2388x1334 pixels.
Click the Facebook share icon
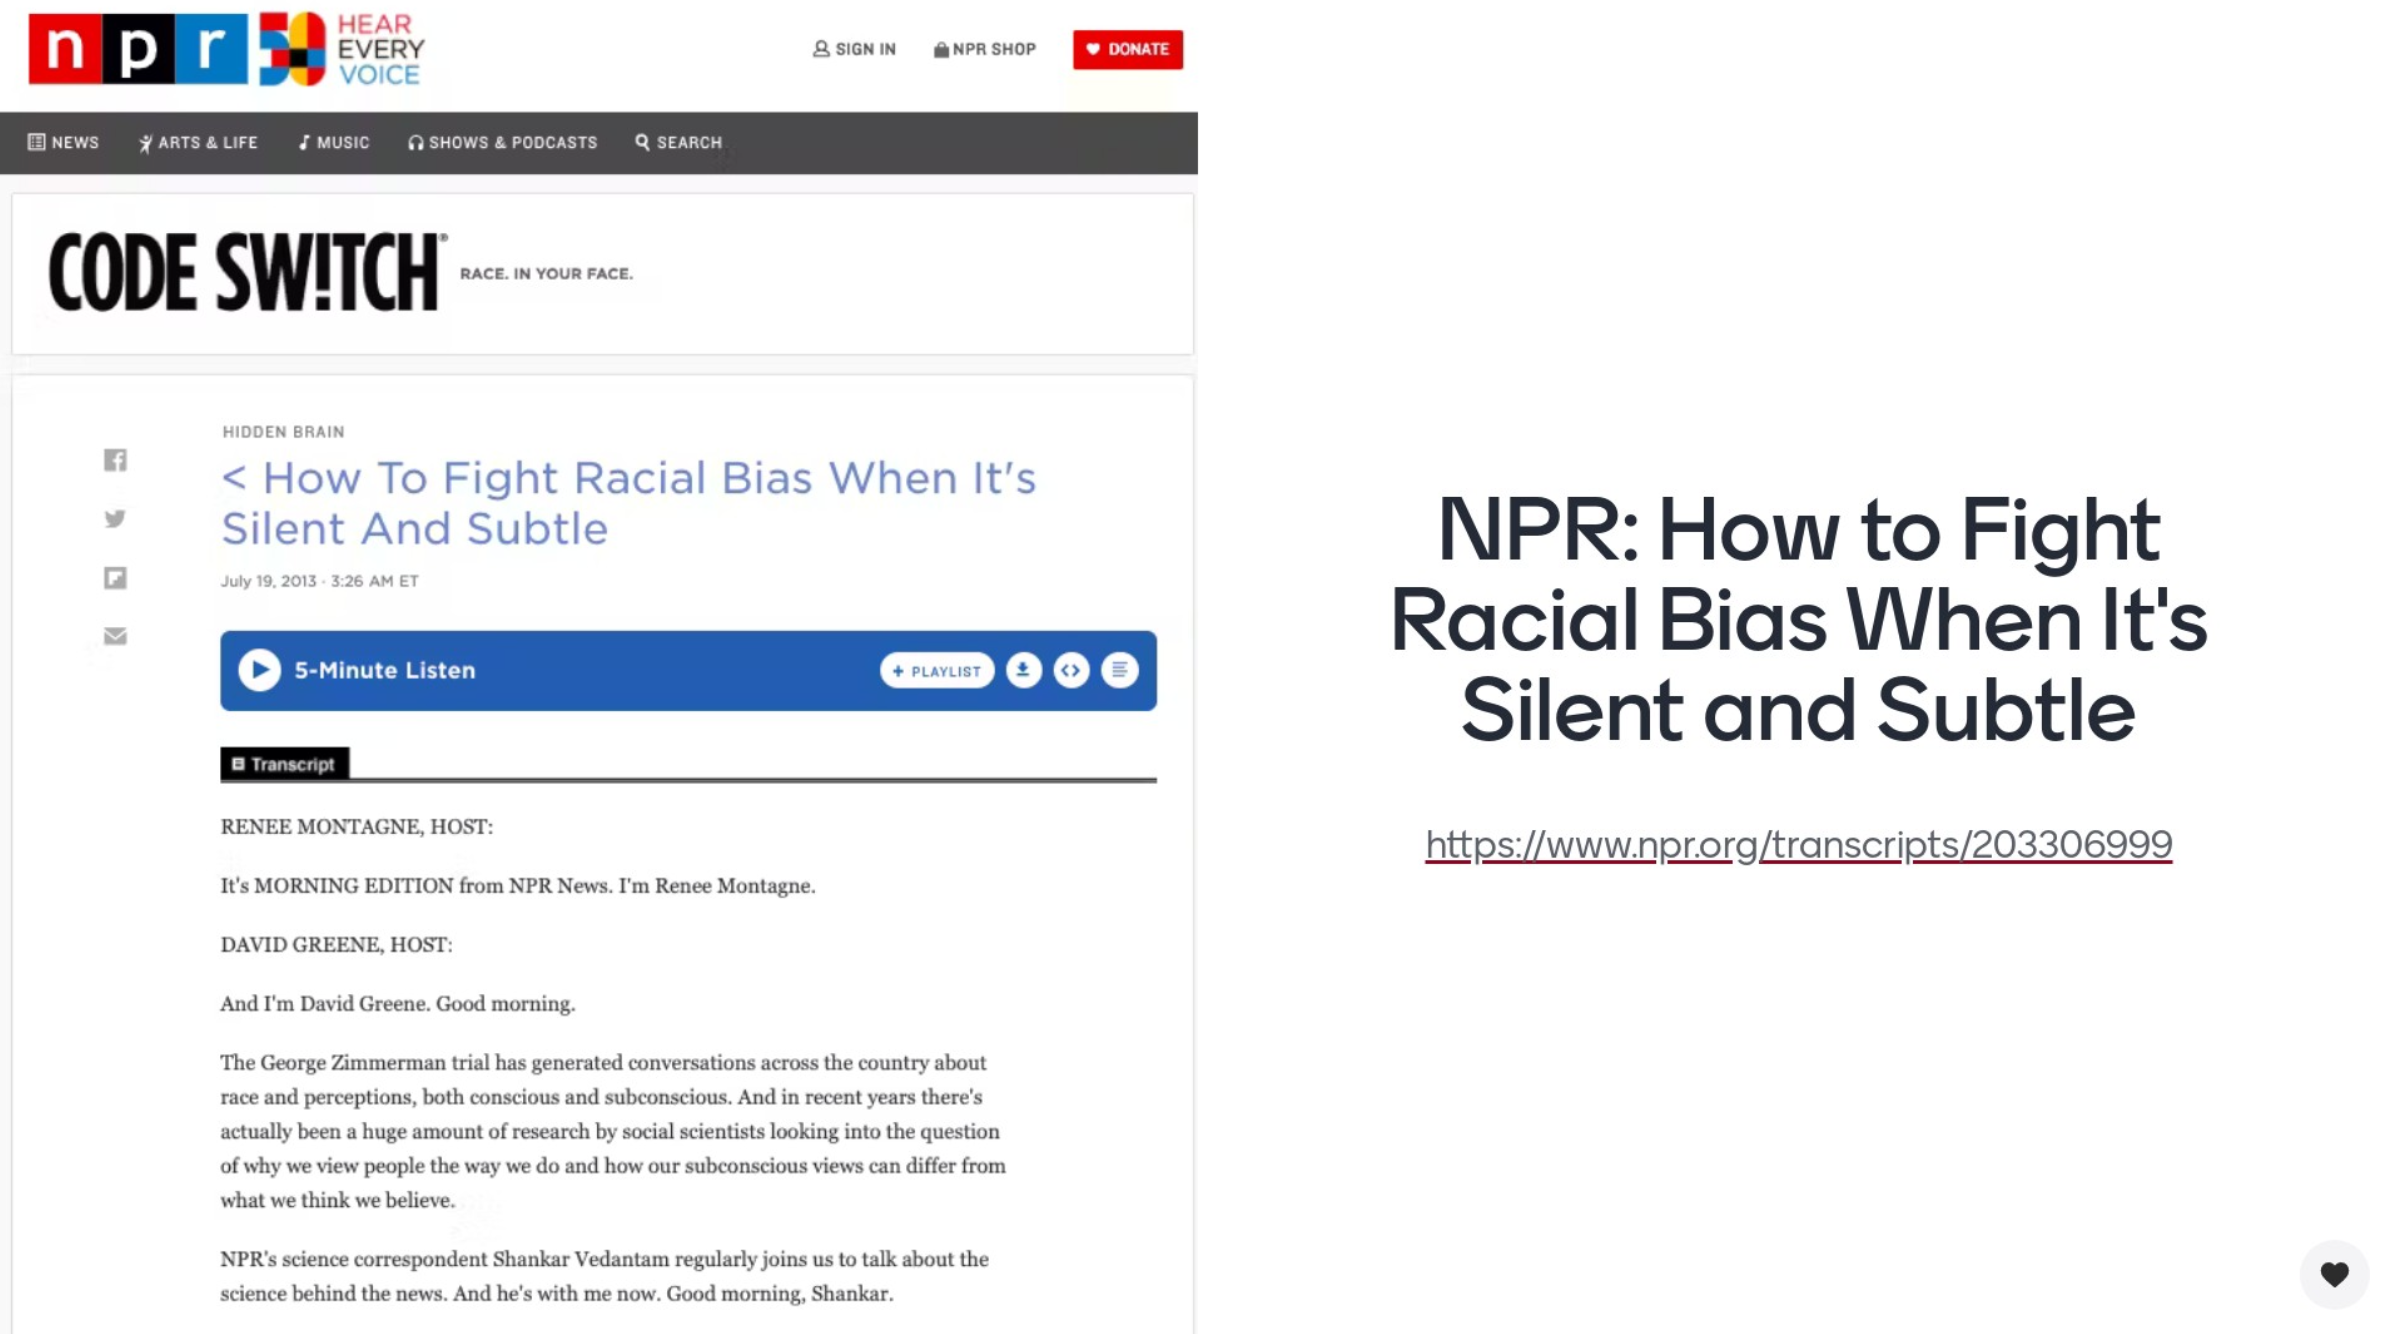click(115, 460)
